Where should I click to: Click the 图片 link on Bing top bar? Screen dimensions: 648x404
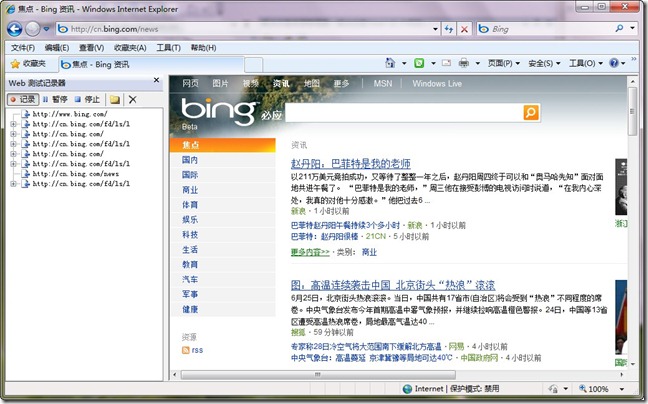pos(220,83)
